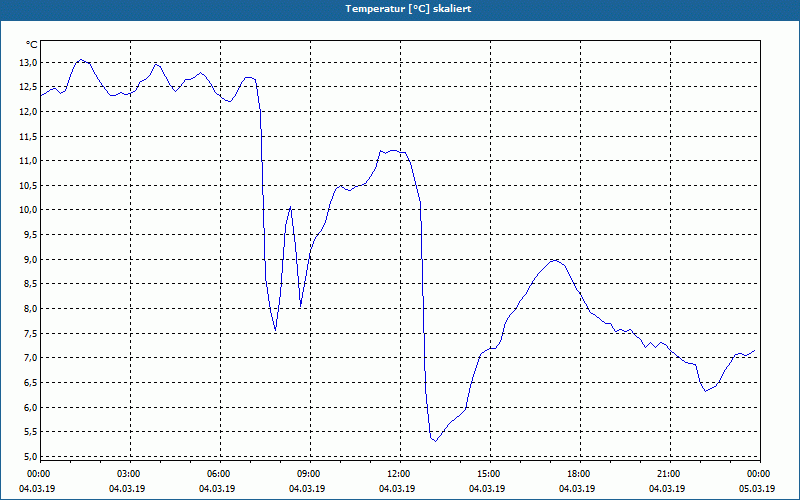Click the 10,5 y-axis value
800x500 pixels.
click(28, 186)
